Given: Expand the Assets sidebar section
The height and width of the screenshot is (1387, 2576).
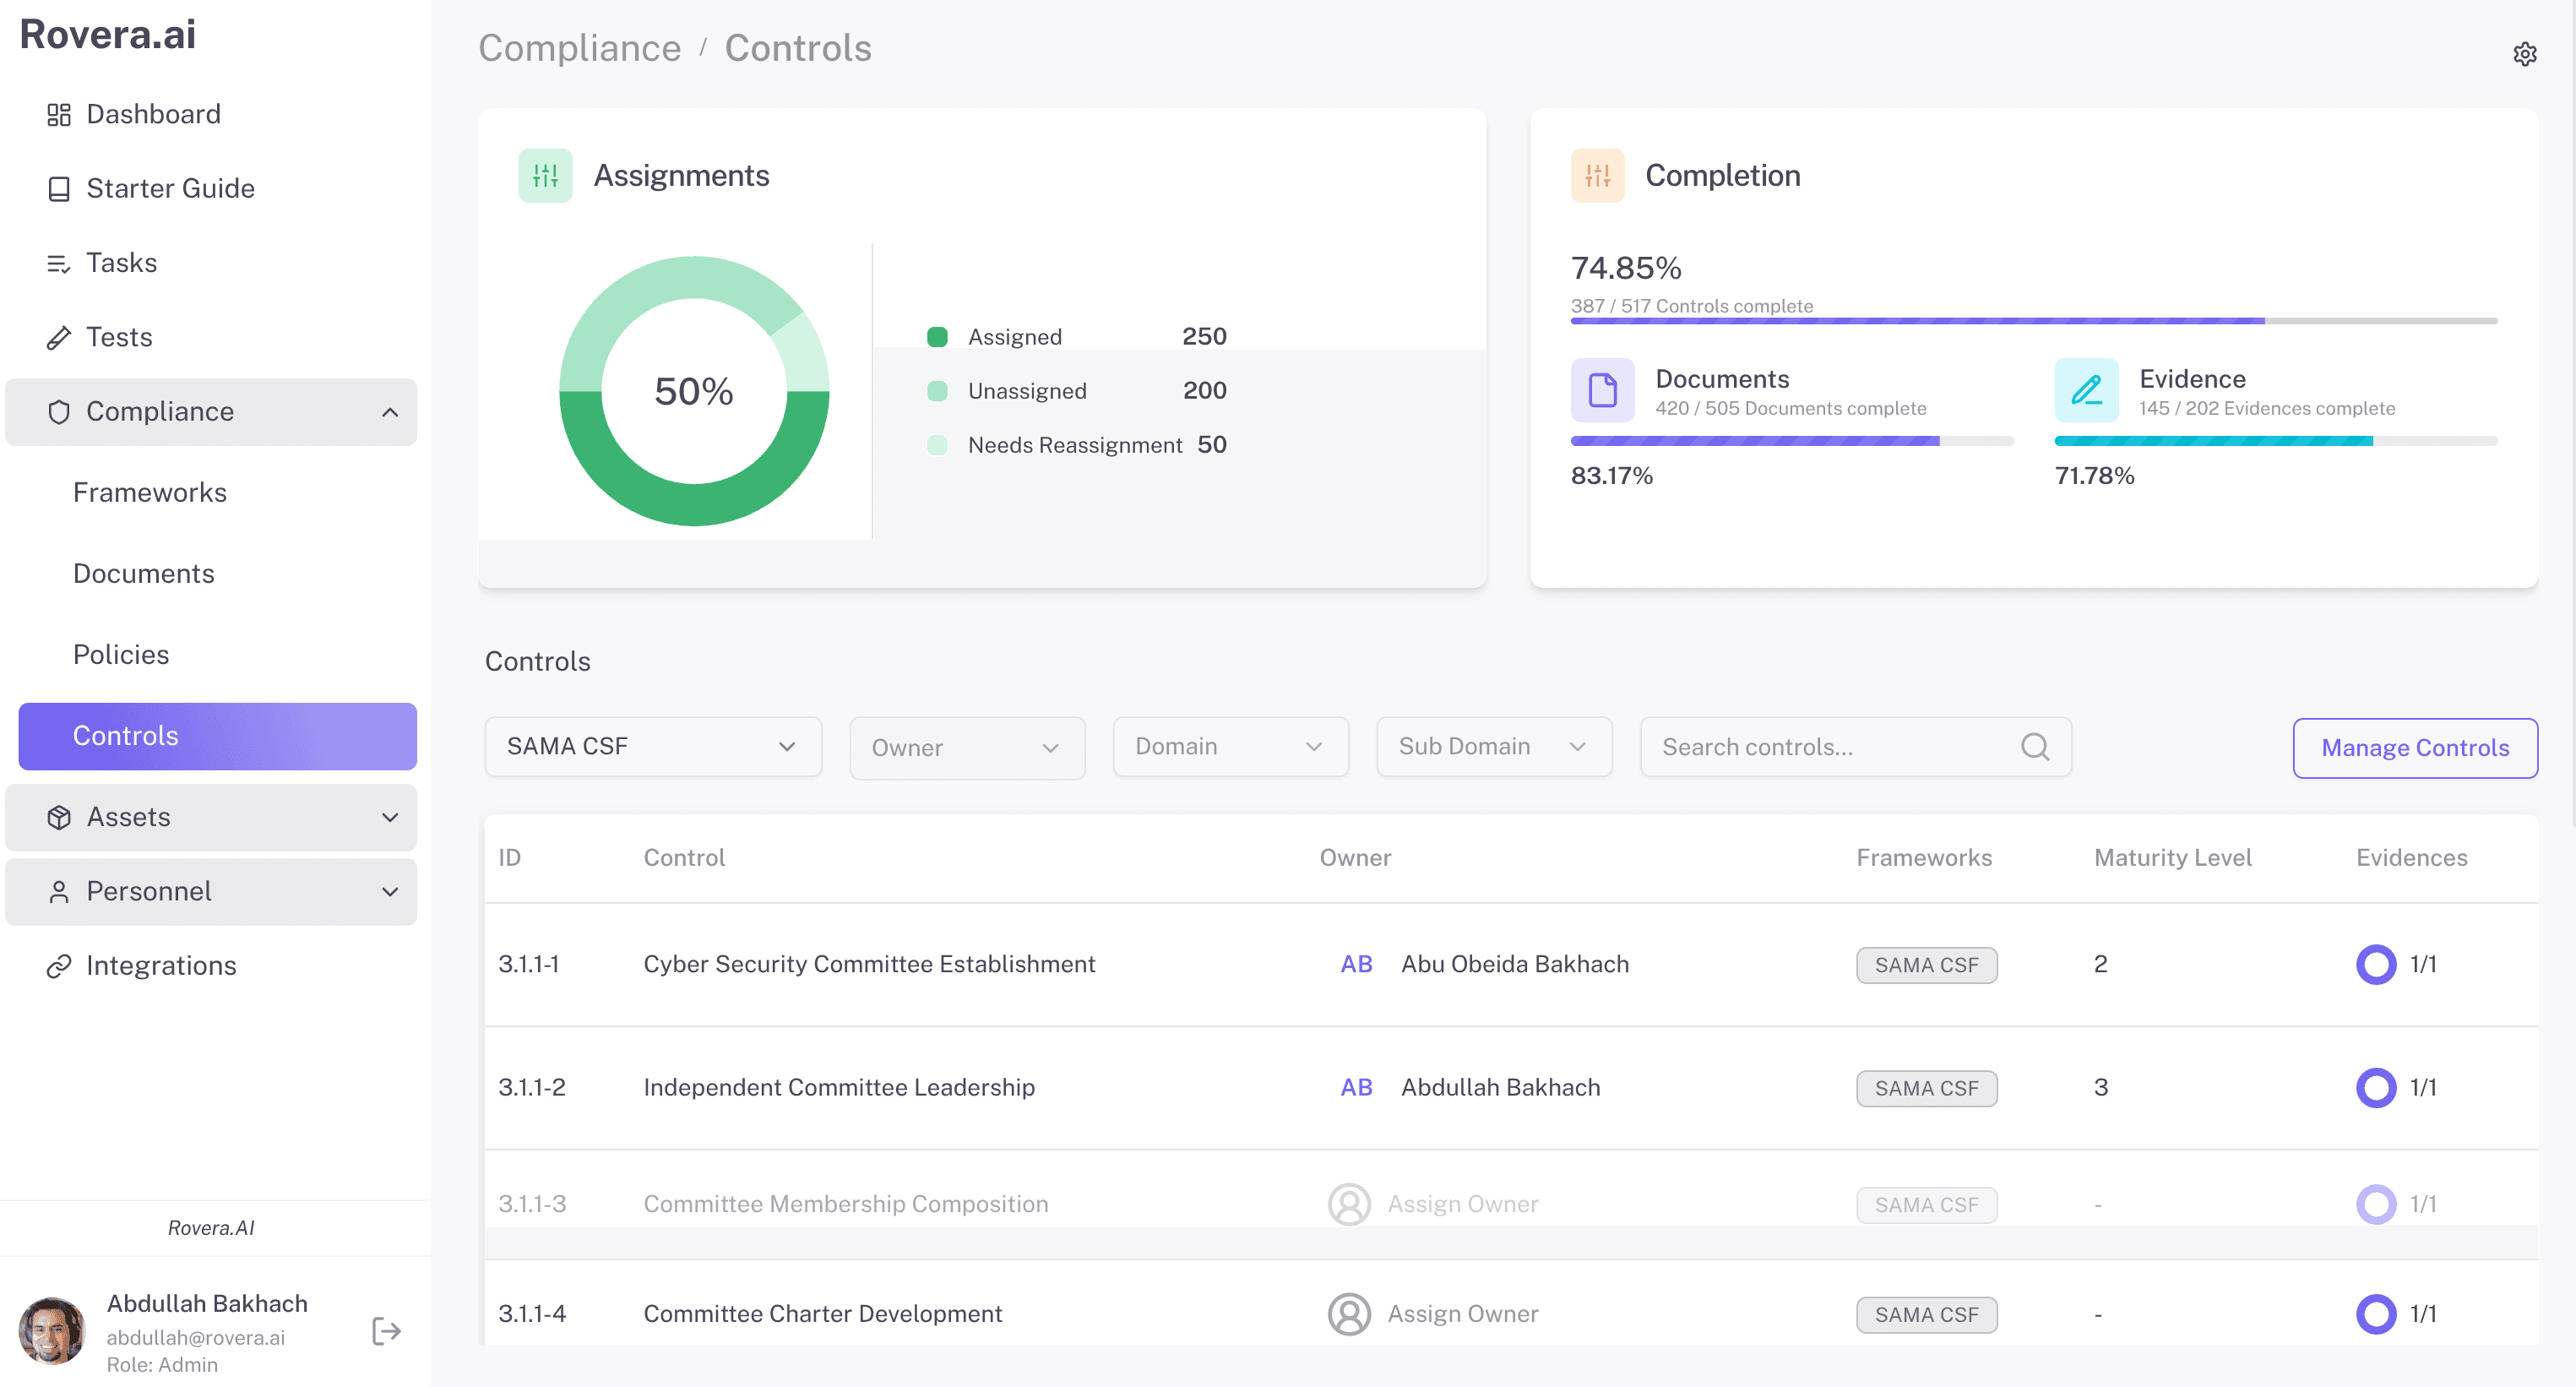Looking at the screenshot, I should coord(389,817).
